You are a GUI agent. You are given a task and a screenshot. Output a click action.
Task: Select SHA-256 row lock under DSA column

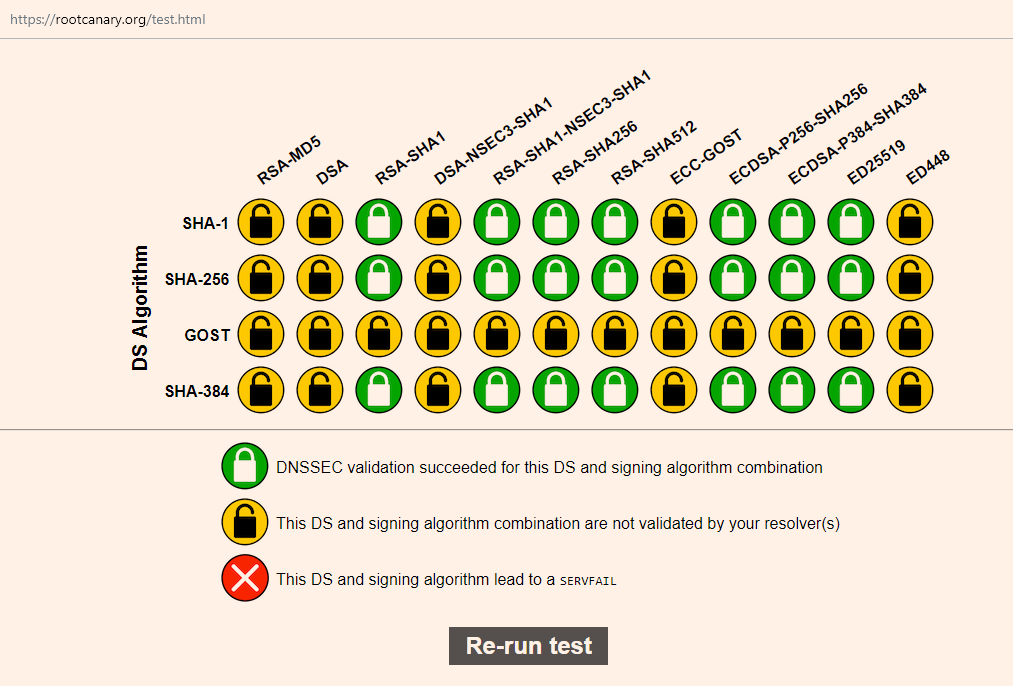click(x=320, y=278)
